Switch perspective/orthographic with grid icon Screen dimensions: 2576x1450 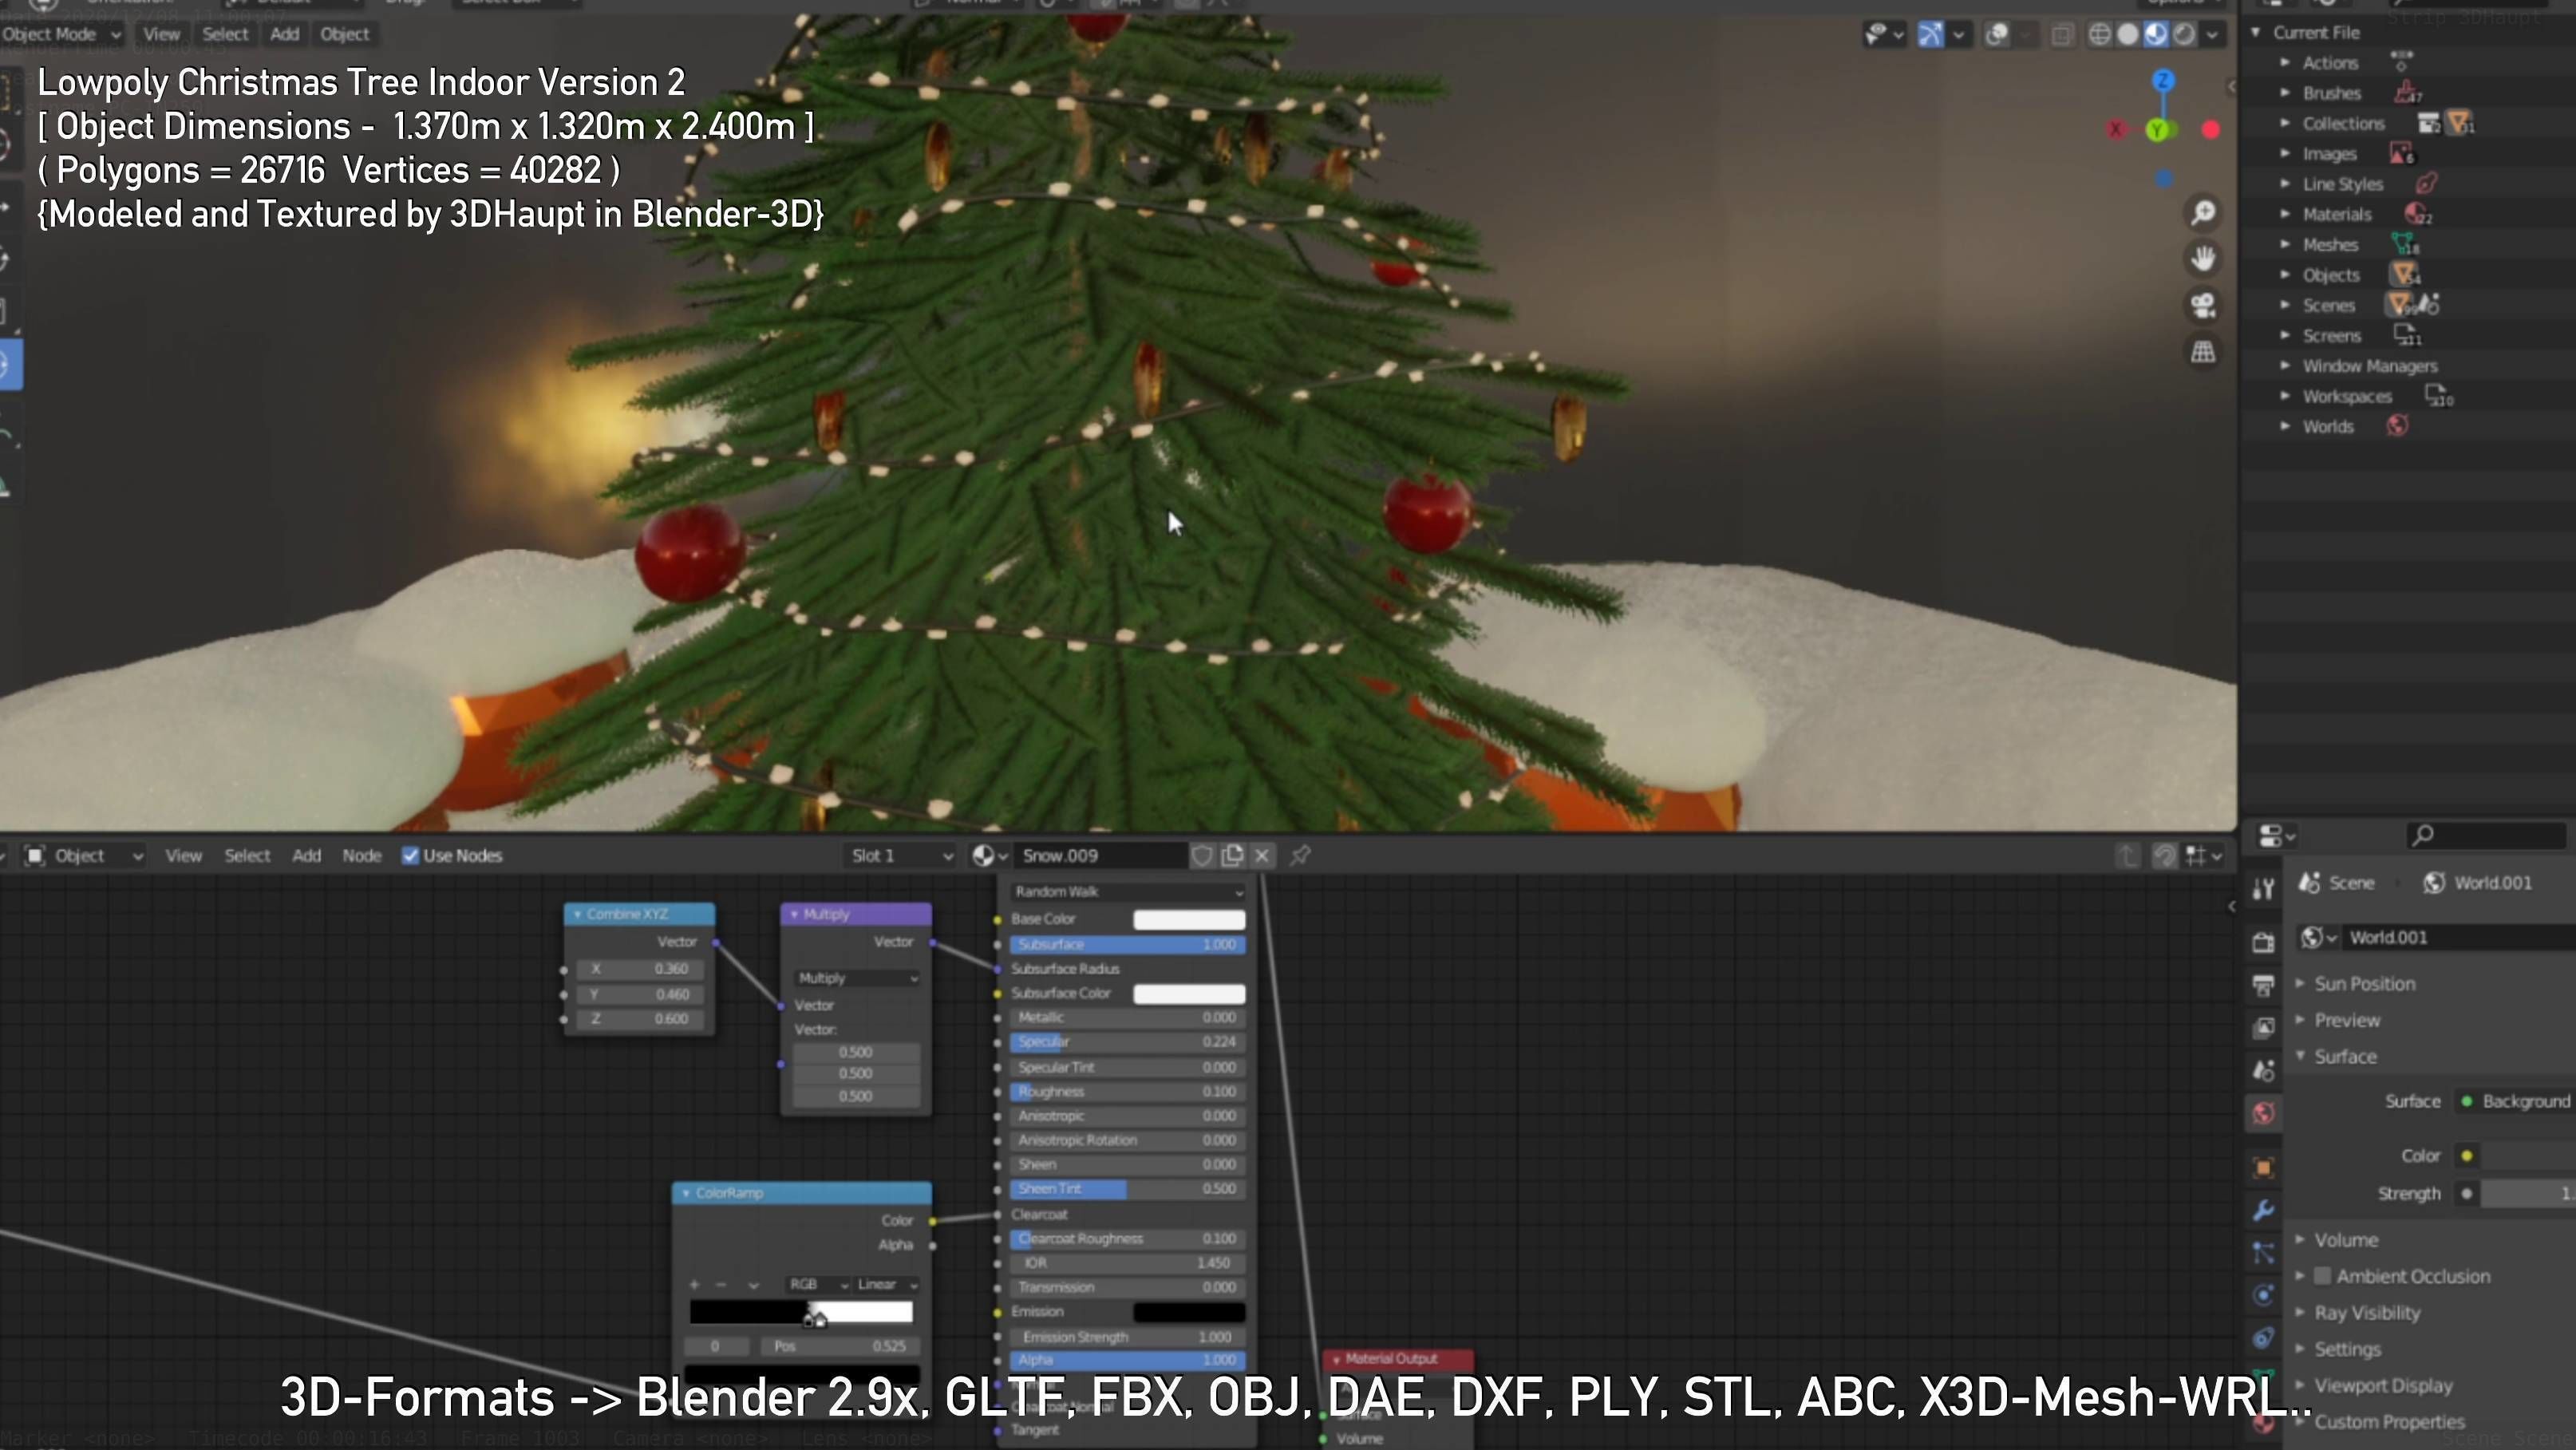pos(2203,351)
